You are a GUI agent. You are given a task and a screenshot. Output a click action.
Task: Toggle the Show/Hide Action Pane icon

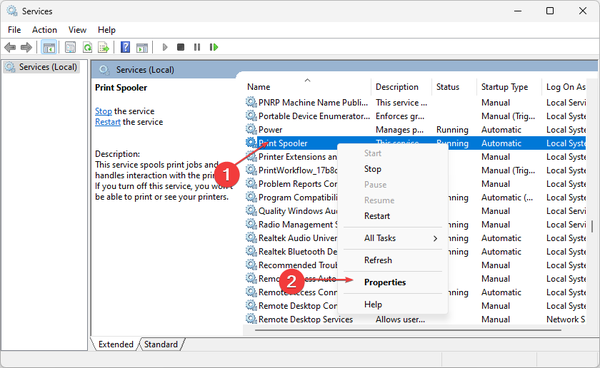142,47
